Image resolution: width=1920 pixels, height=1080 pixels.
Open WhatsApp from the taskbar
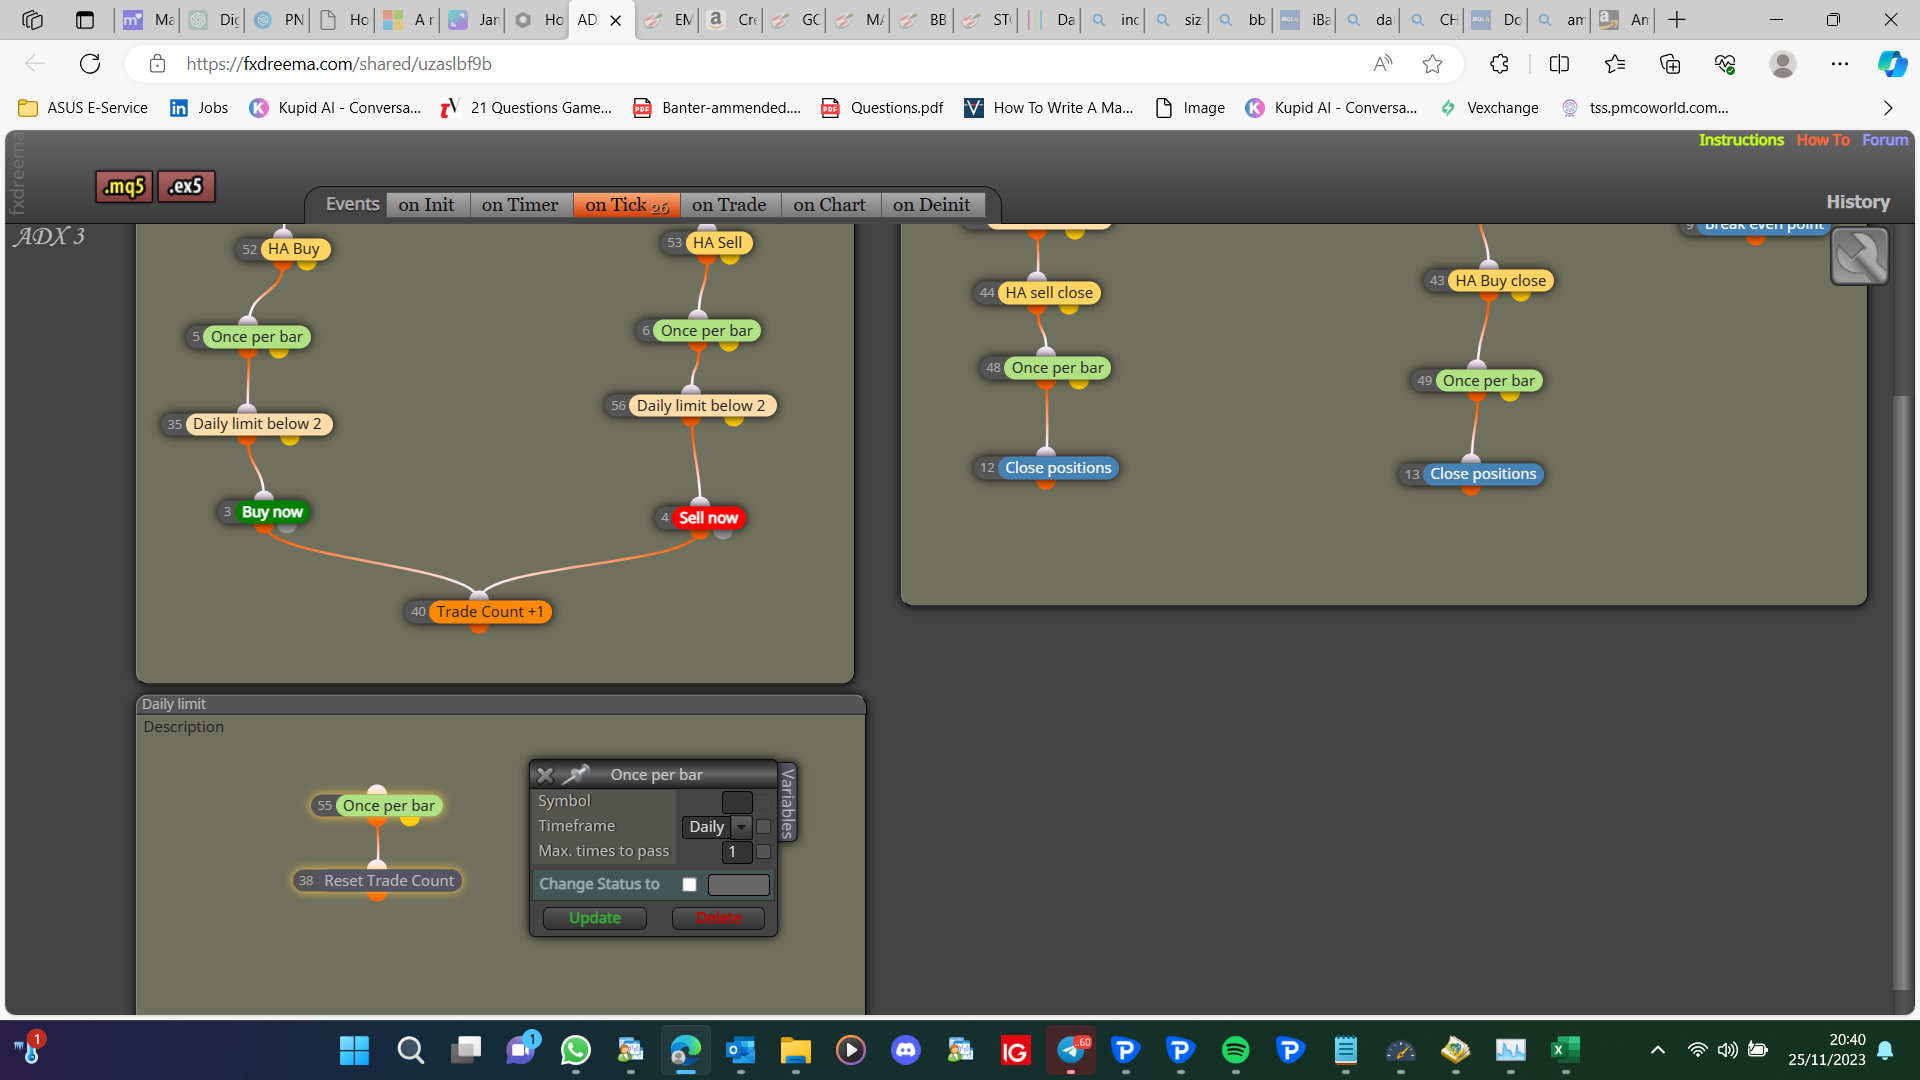point(576,1050)
